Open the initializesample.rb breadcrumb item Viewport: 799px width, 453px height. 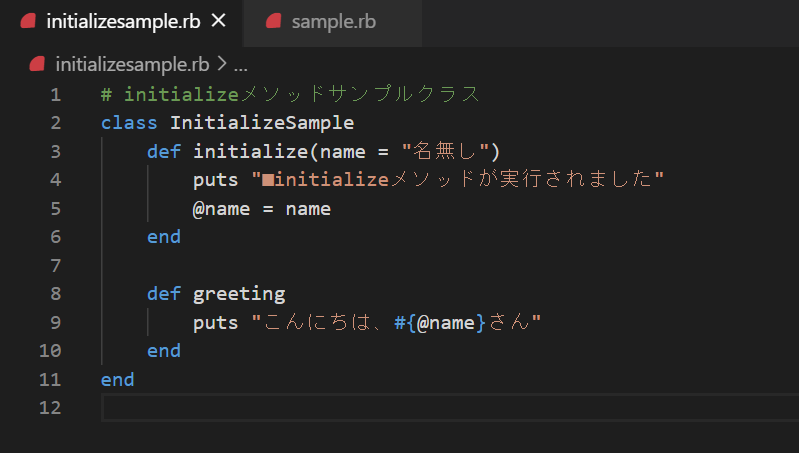point(132,65)
